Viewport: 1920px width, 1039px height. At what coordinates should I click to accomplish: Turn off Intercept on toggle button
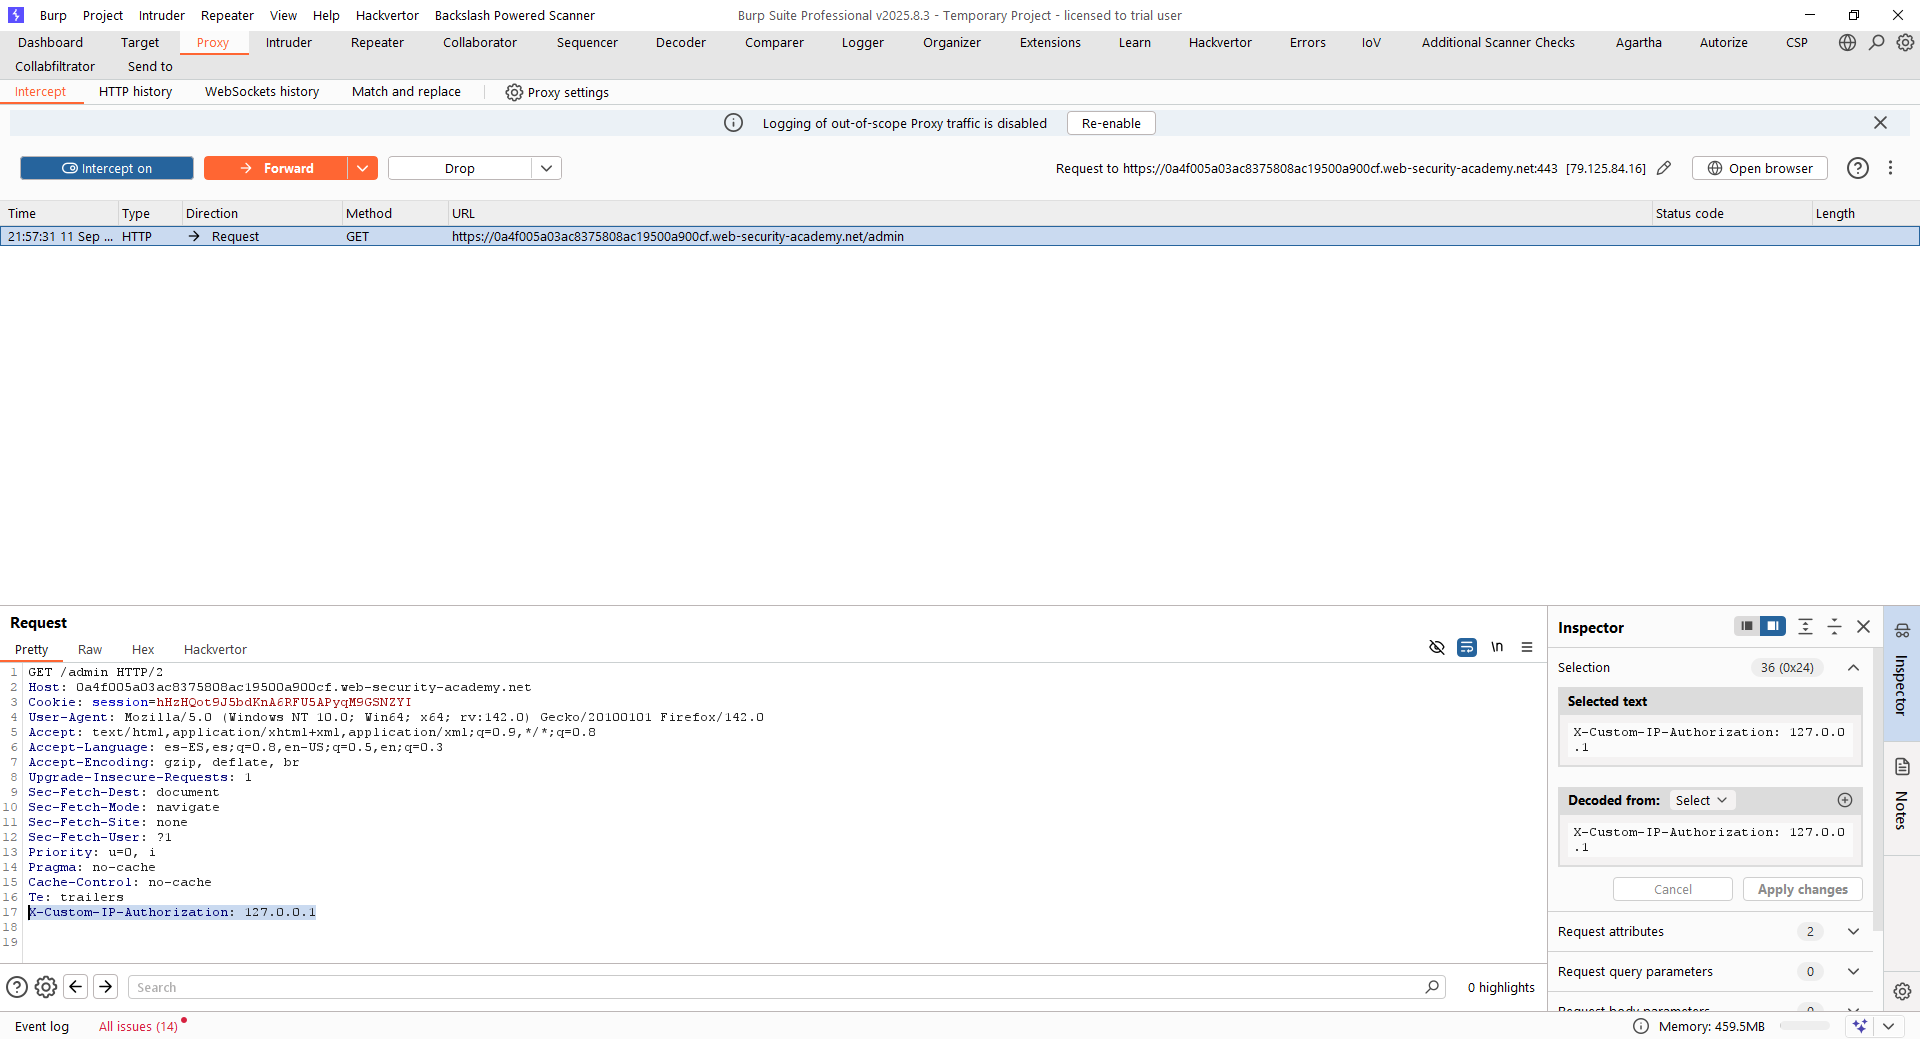click(107, 168)
